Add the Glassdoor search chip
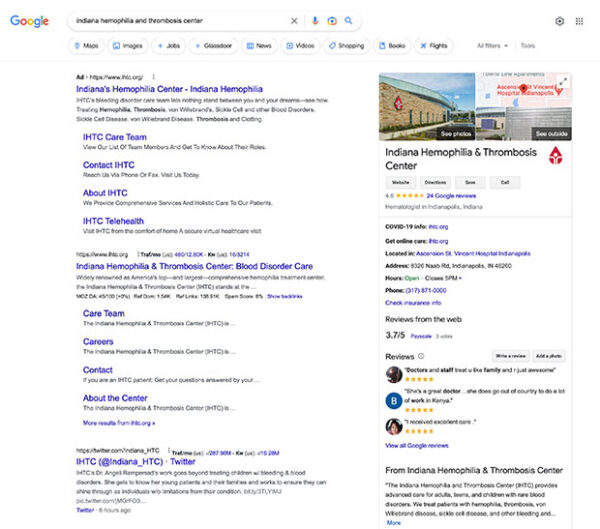 tap(214, 46)
